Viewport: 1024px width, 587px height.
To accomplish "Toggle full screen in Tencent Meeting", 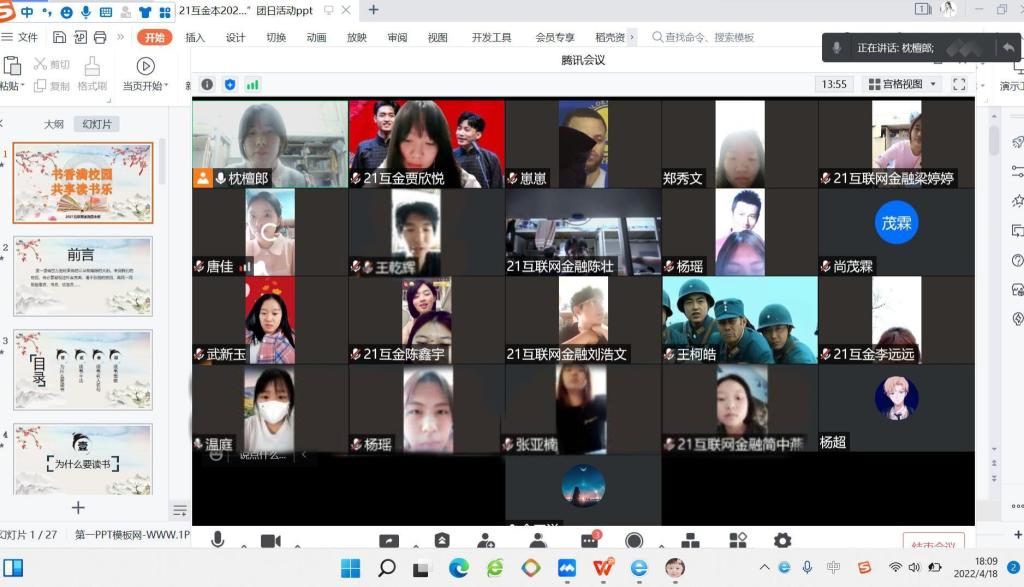I will click(959, 85).
